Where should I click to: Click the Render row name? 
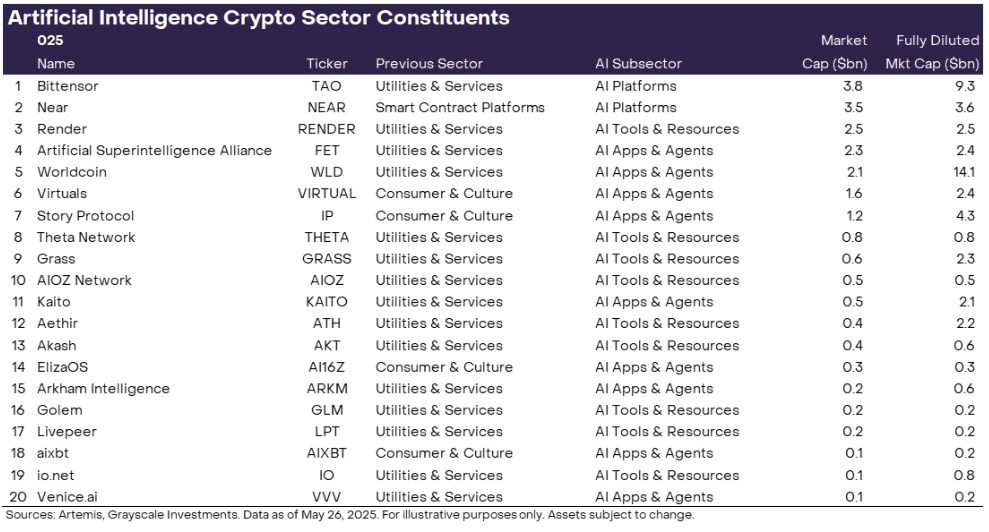[x=62, y=129]
